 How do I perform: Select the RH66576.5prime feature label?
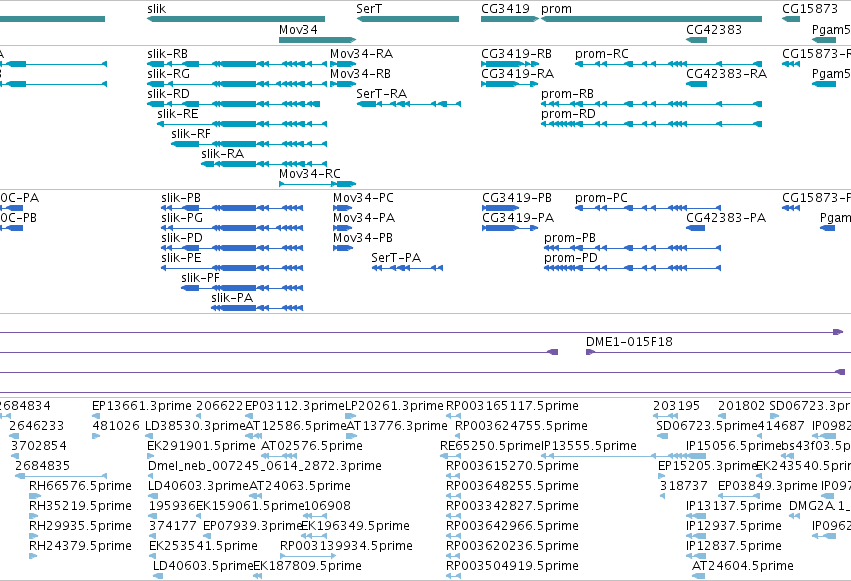[80, 486]
